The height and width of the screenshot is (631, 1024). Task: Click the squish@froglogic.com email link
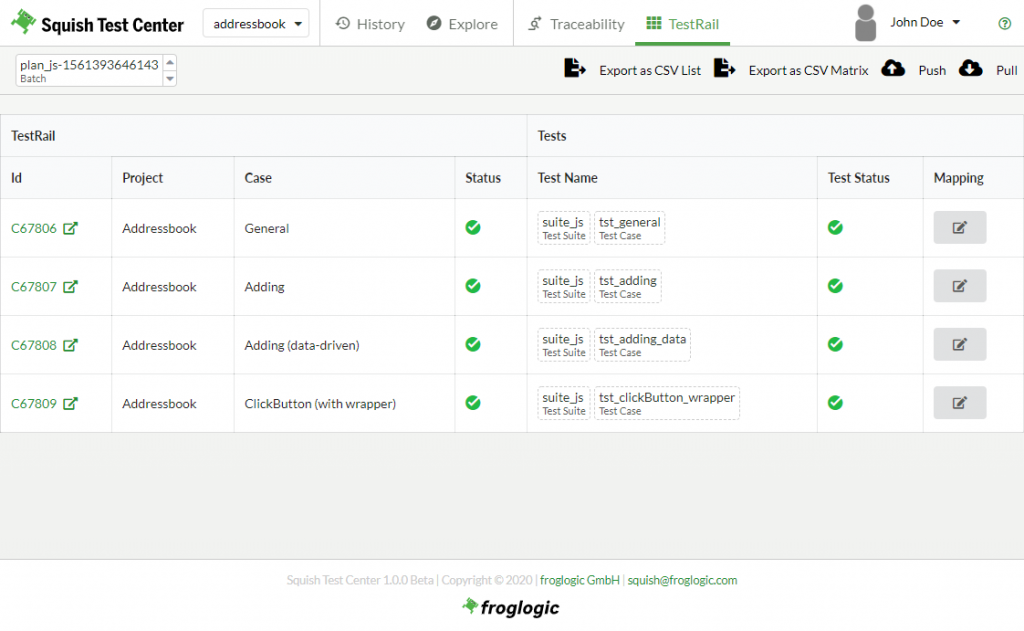click(x=682, y=580)
